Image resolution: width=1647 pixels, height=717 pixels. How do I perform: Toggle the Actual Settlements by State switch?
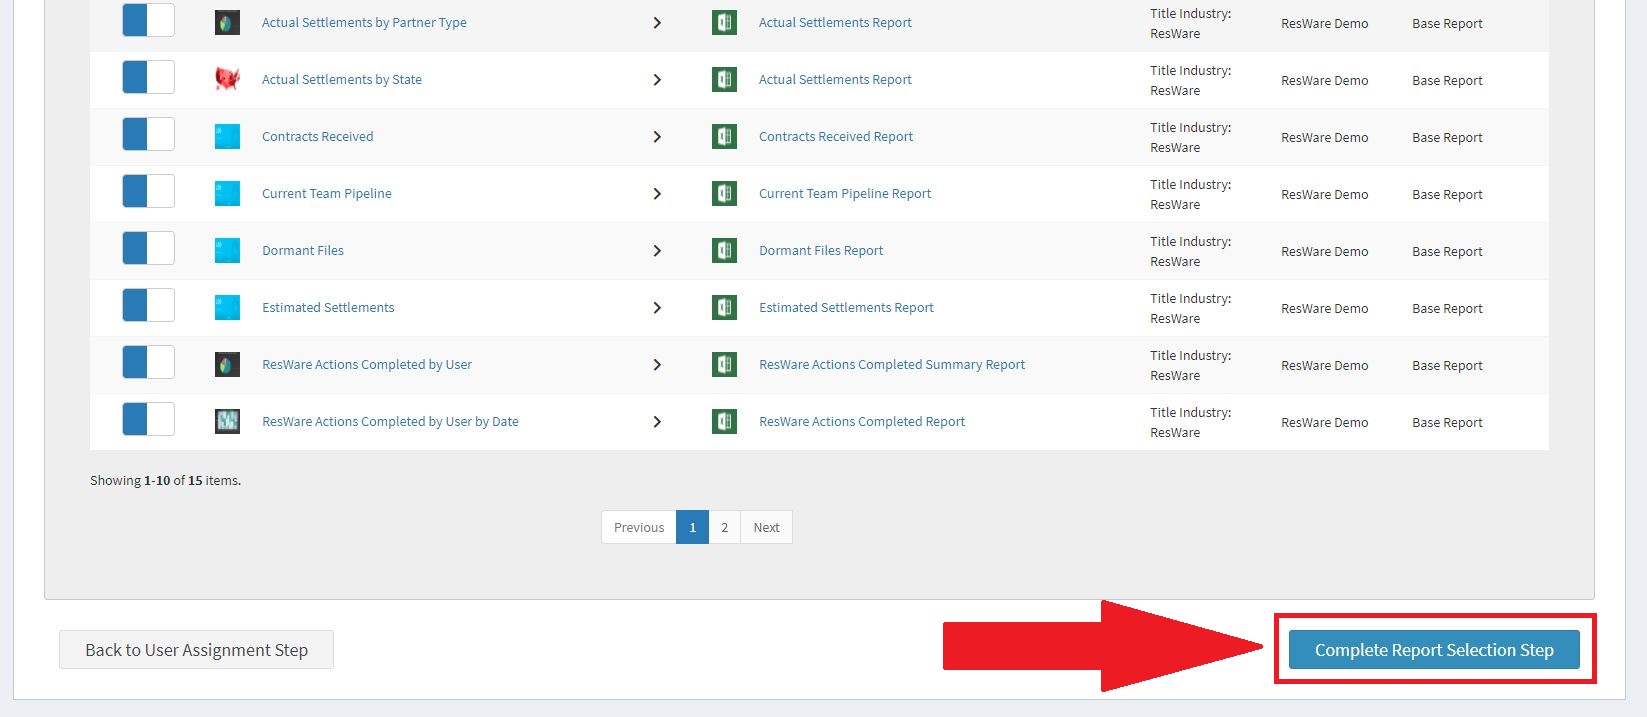point(148,77)
